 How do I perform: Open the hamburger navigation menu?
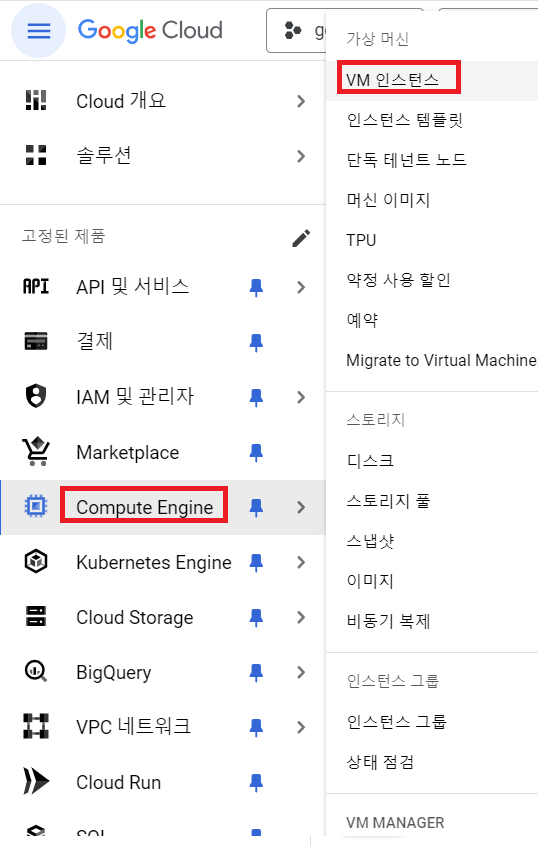pyautogui.click(x=38, y=31)
